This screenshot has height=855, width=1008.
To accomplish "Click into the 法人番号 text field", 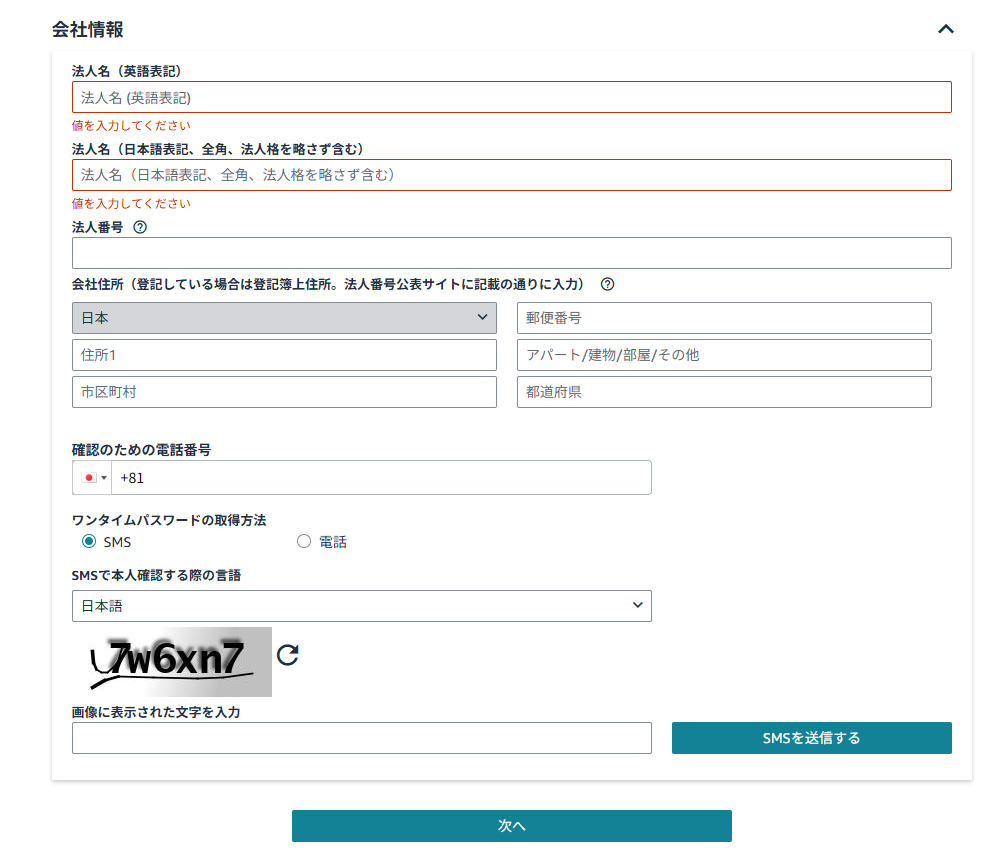I will [x=511, y=253].
